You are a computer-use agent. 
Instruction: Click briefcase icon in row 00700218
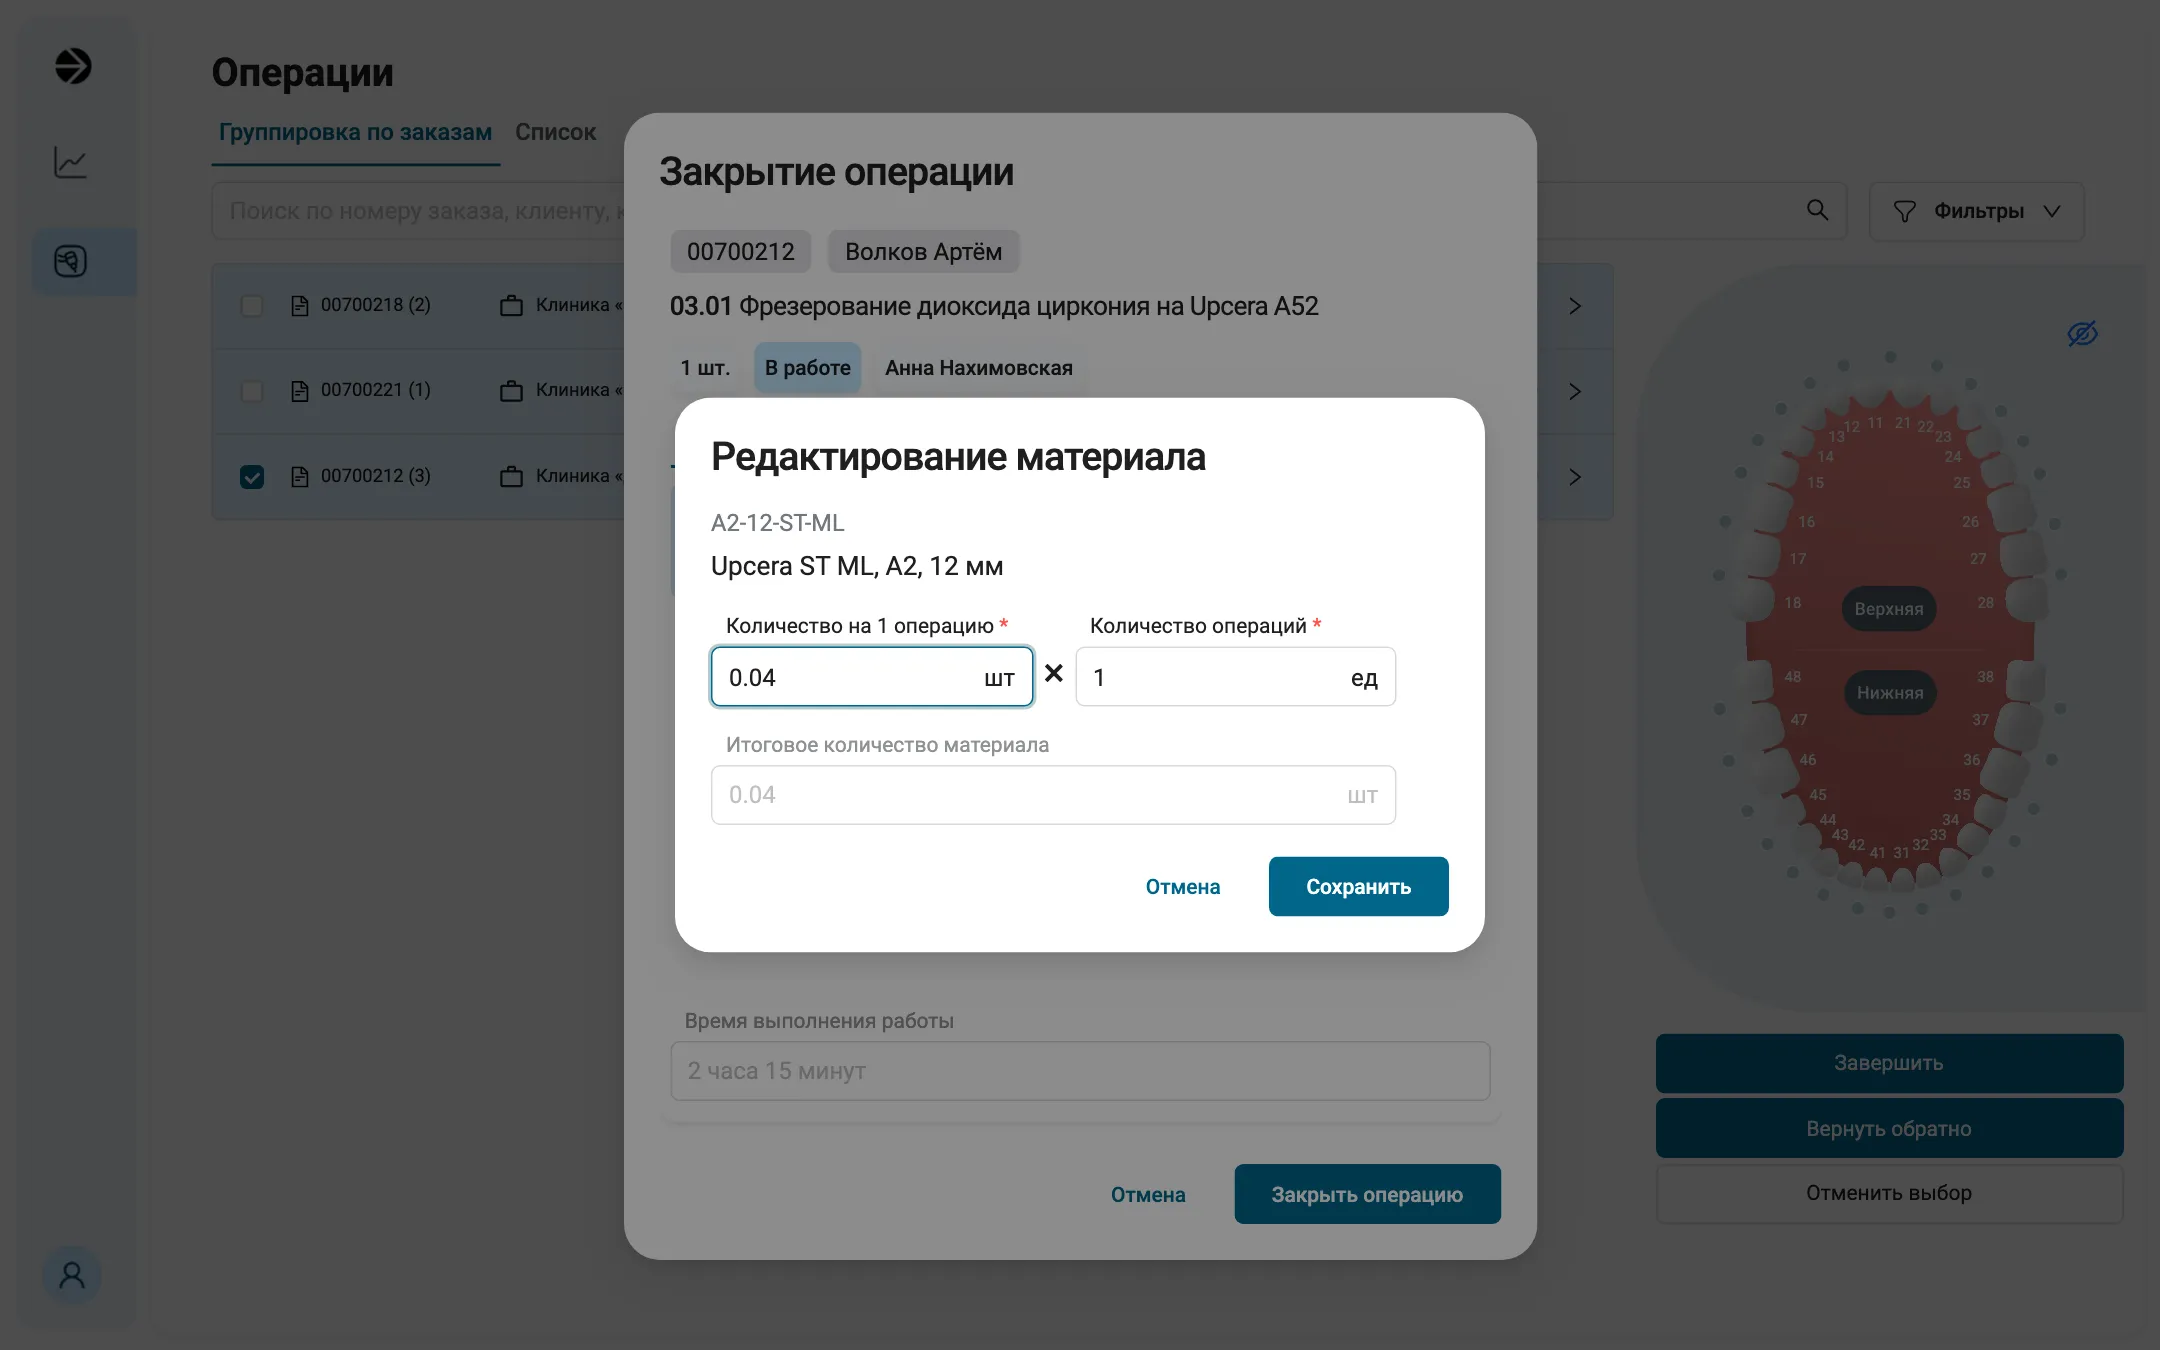[511, 305]
